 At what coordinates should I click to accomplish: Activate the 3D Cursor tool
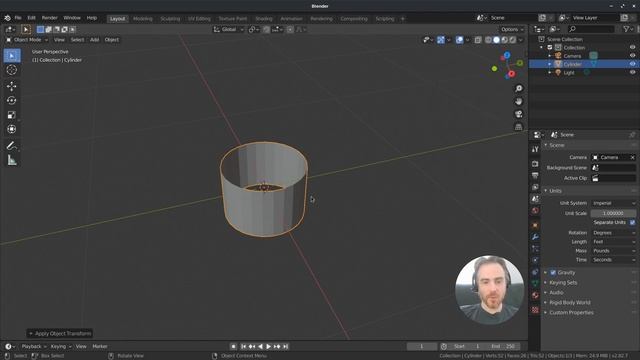coord(12,70)
